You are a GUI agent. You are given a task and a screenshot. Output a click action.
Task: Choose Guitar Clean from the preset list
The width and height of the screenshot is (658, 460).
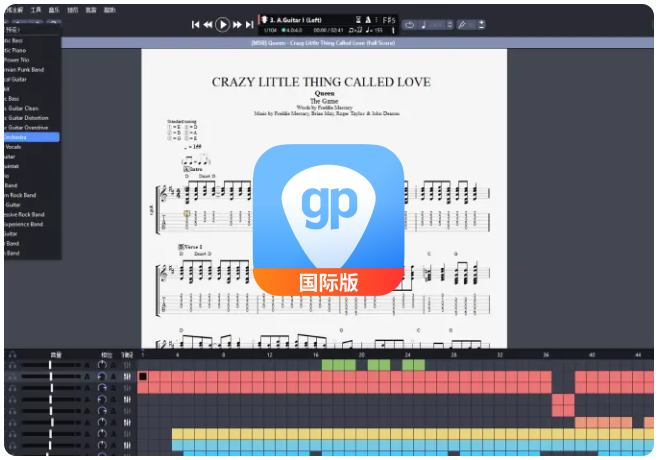[x=30, y=107]
